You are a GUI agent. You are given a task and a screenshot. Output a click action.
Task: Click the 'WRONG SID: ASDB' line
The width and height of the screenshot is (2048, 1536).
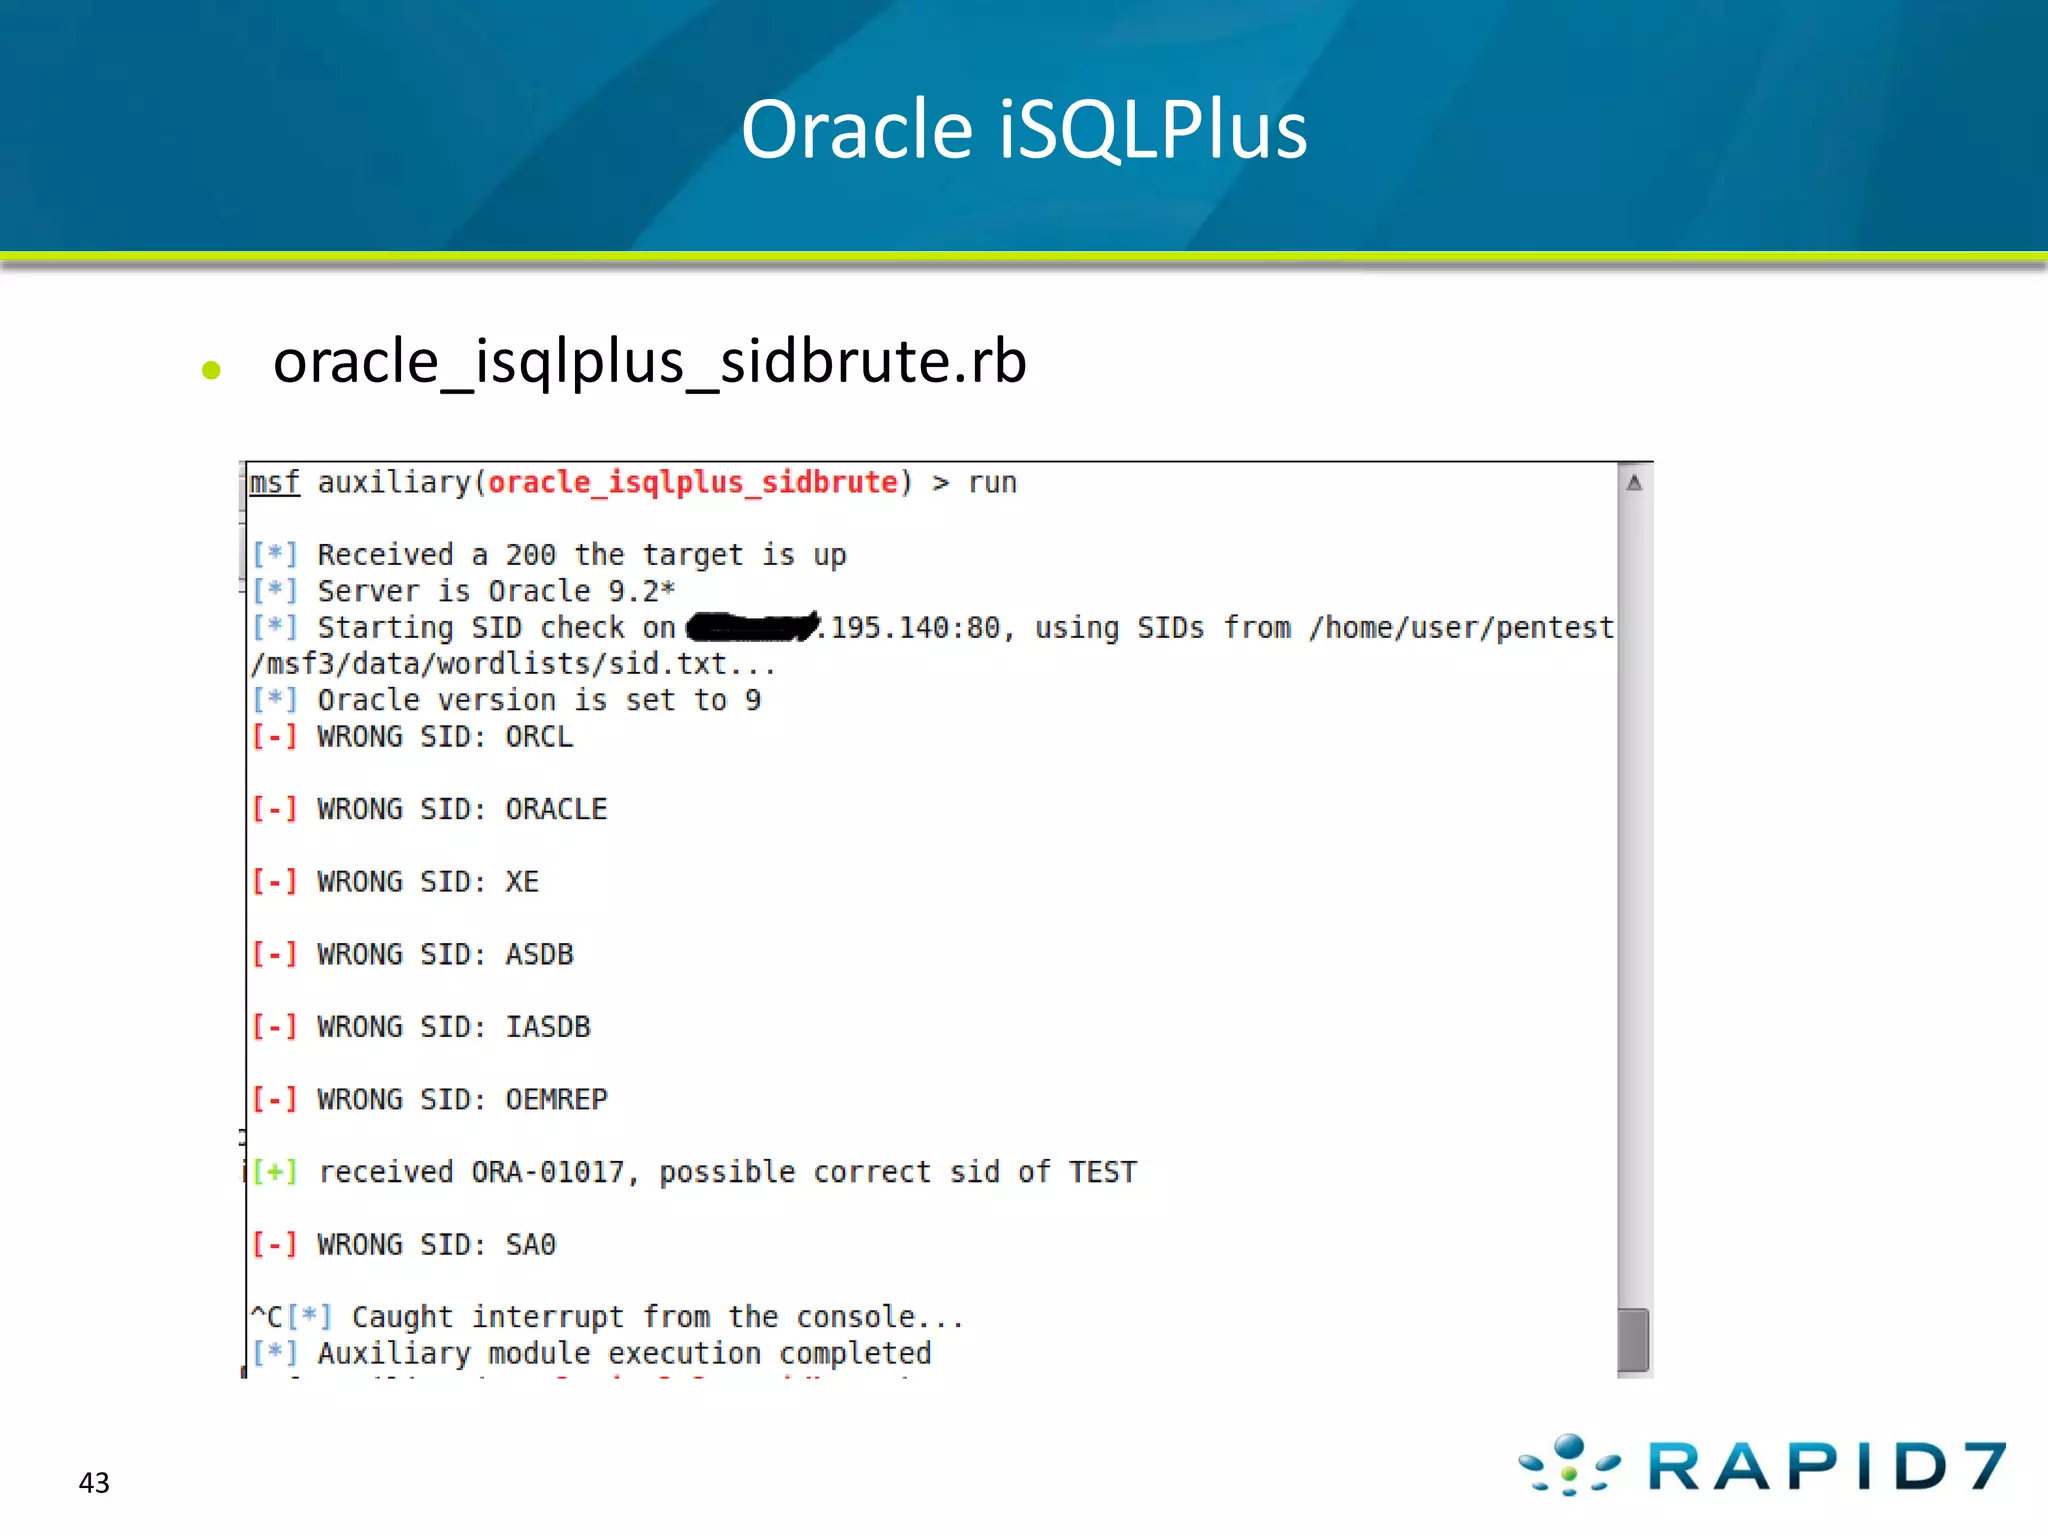[x=413, y=954]
